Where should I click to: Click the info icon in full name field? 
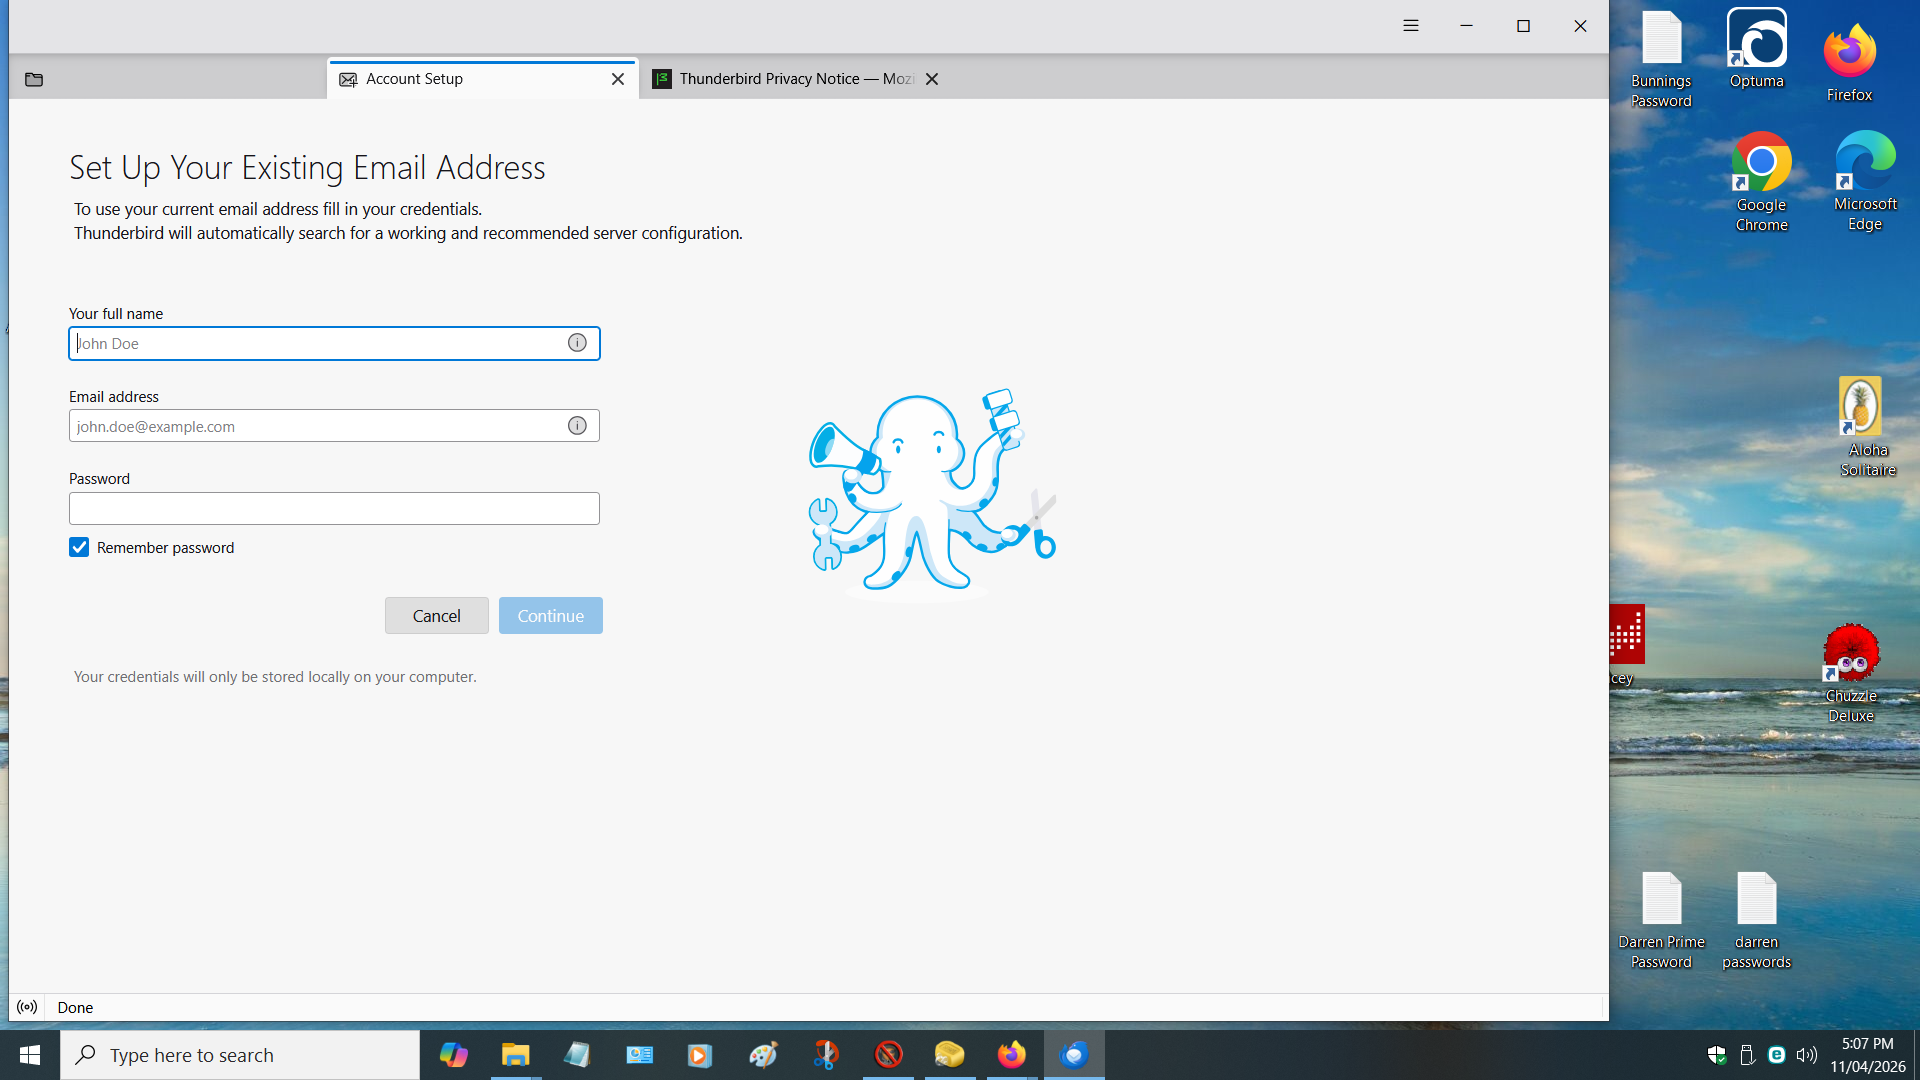577,343
